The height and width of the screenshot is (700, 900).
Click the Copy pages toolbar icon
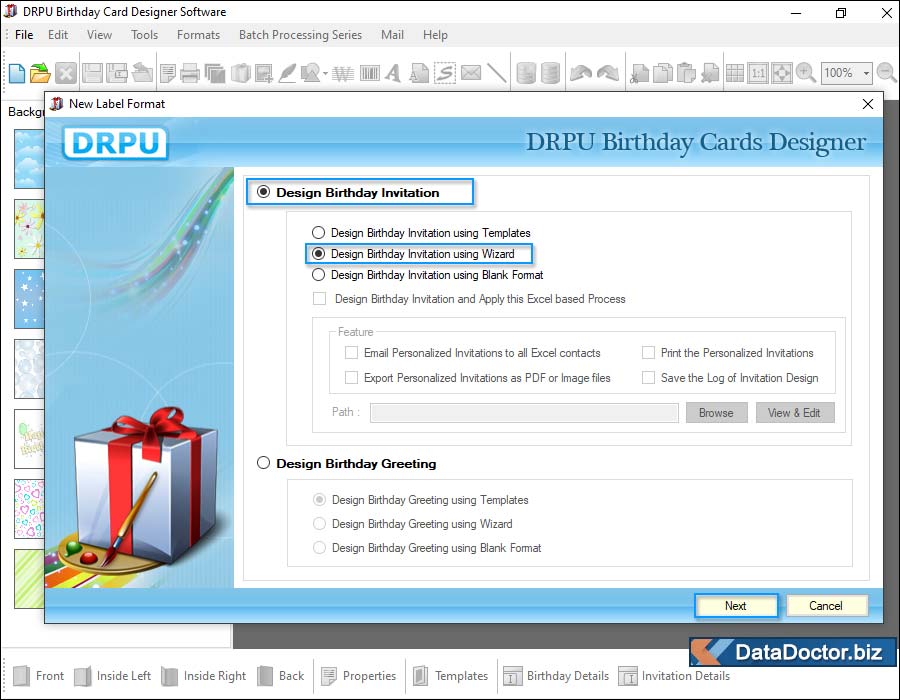(x=663, y=73)
